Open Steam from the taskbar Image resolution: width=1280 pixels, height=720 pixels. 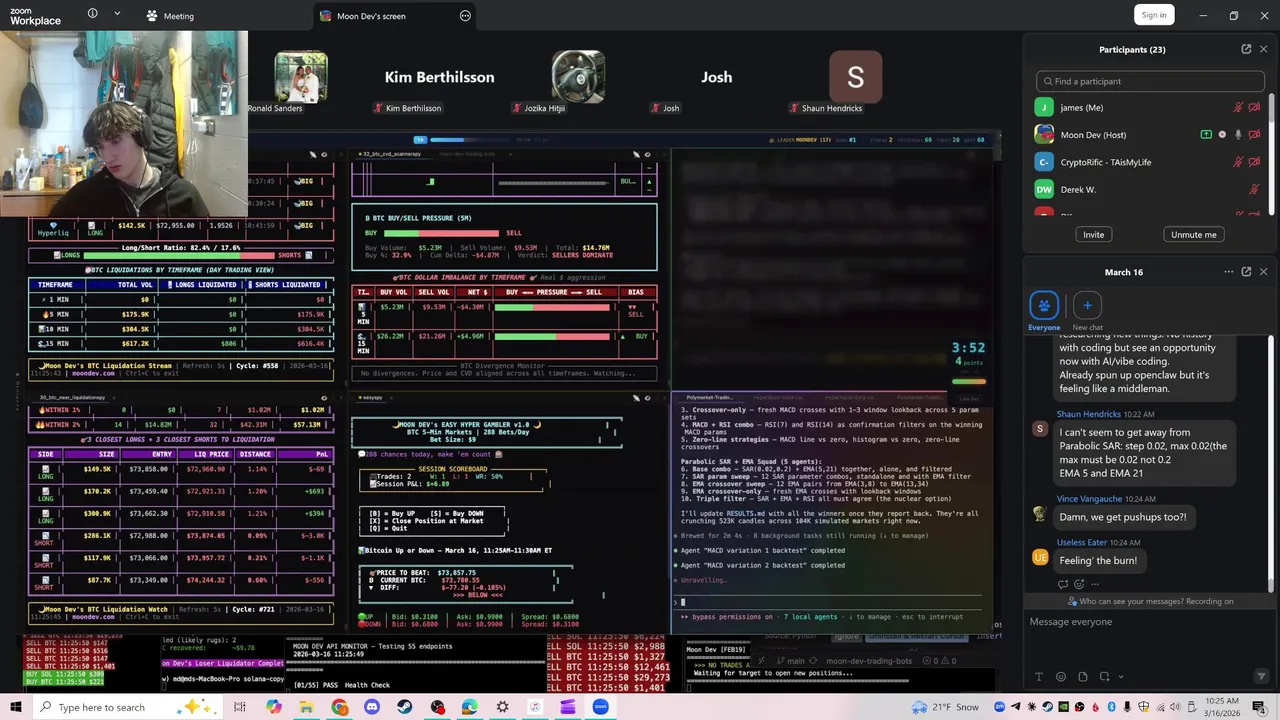(404, 707)
